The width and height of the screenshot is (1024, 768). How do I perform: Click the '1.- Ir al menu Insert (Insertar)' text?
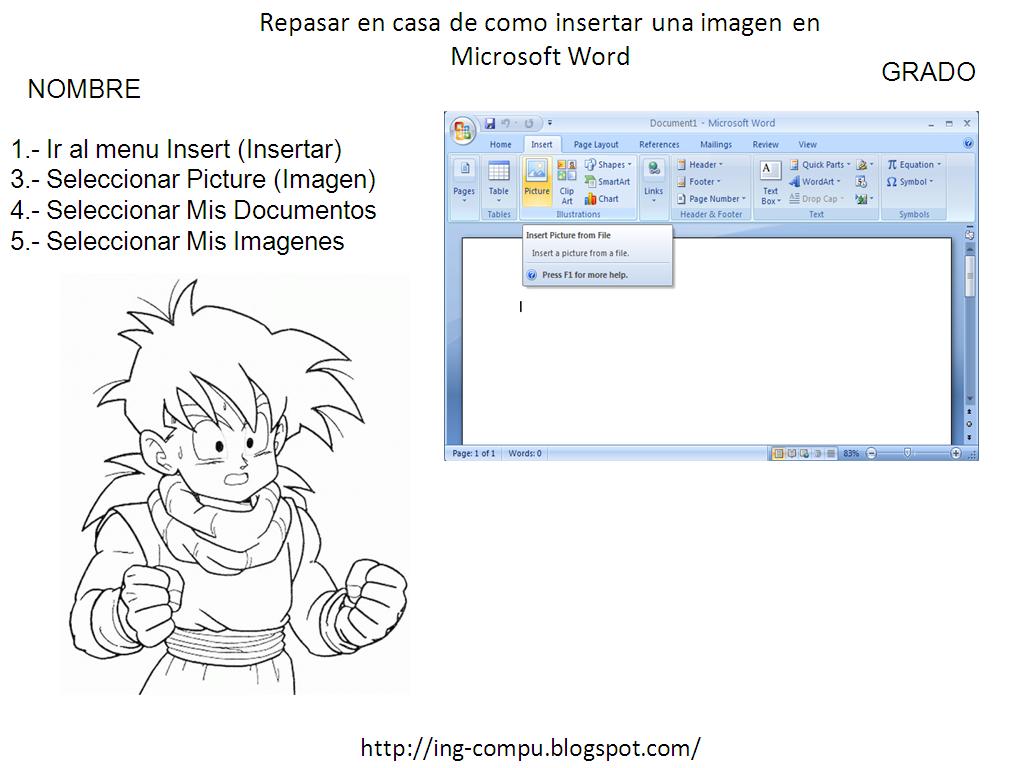point(176,150)
